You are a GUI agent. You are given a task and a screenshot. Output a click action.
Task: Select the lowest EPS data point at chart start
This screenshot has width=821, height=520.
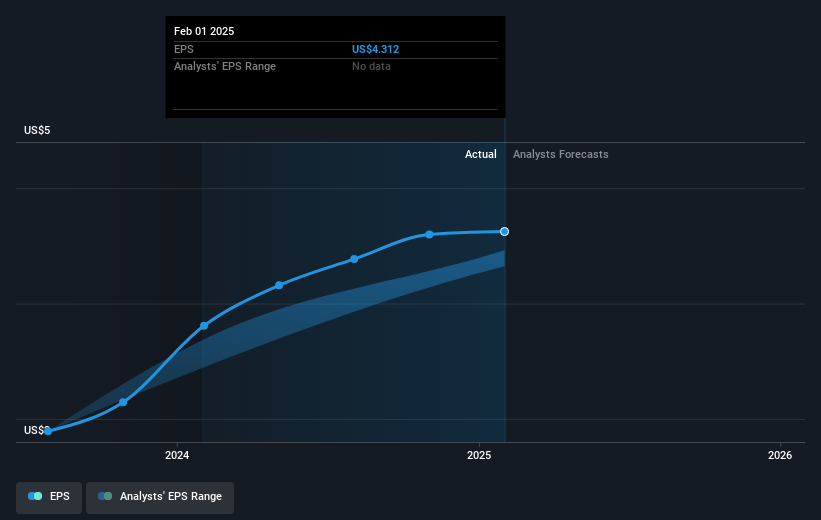pyautogui.click(x=48, y=431)
